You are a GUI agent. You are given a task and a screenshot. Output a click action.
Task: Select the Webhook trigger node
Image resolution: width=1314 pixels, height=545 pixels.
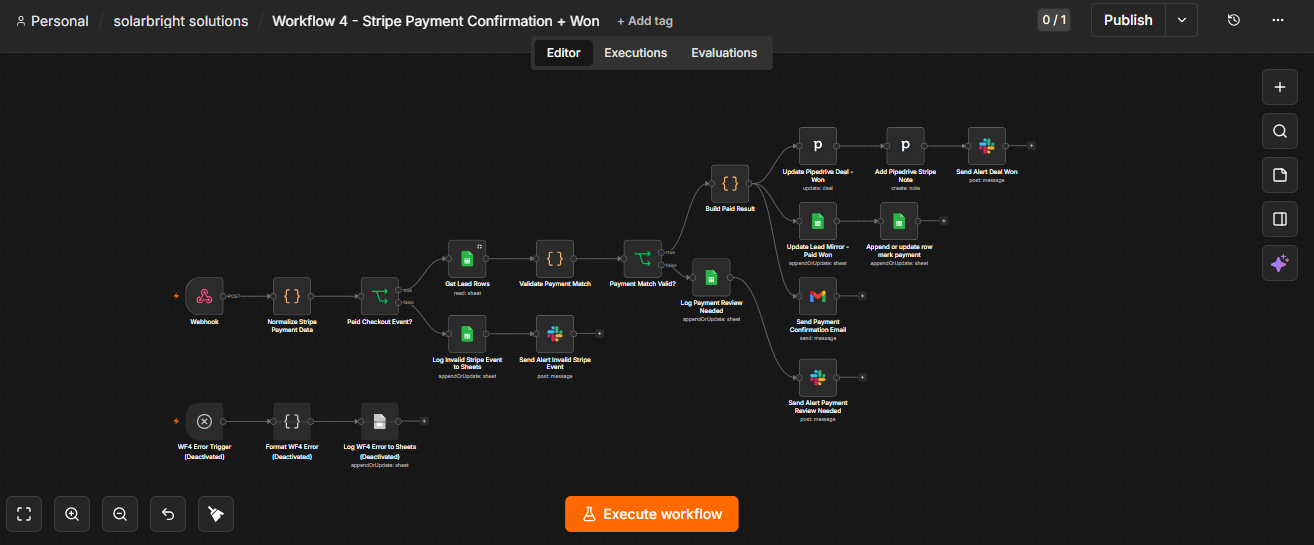coord(204,296)
